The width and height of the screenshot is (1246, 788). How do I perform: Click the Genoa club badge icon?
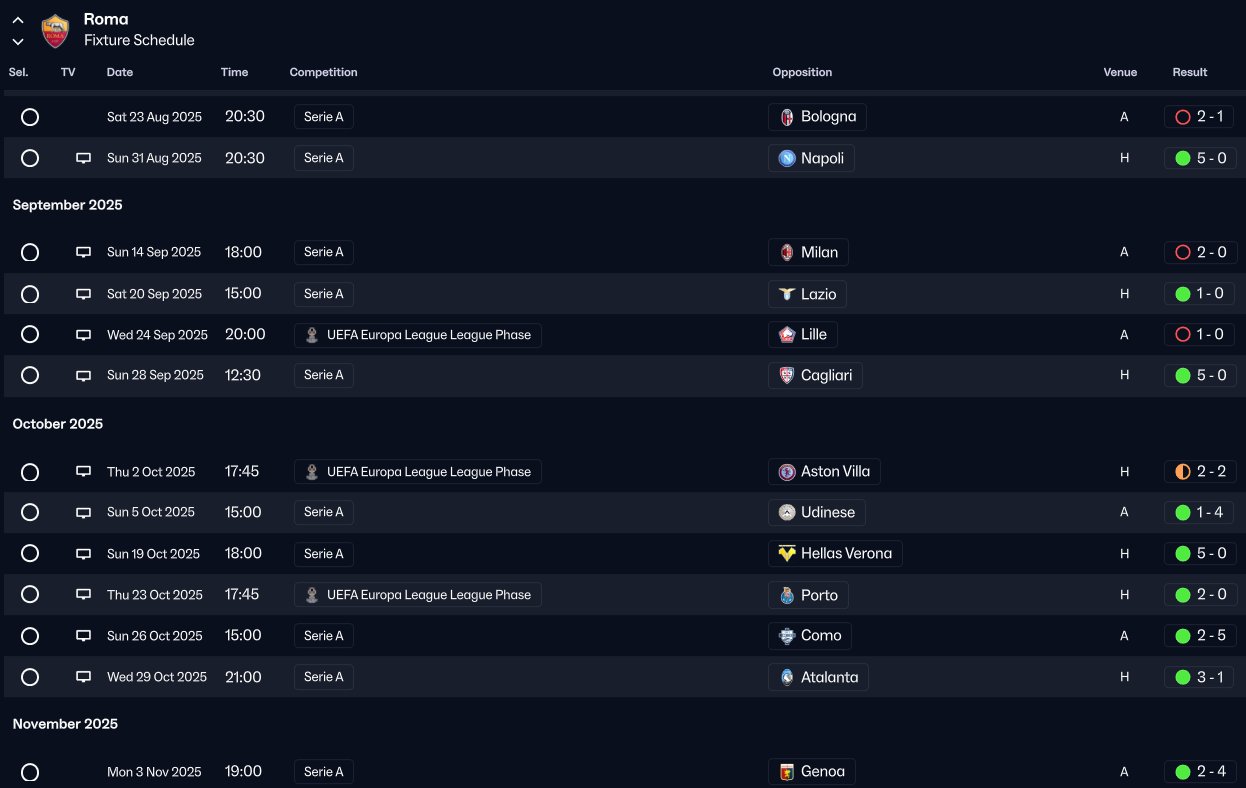pos(787,772)
